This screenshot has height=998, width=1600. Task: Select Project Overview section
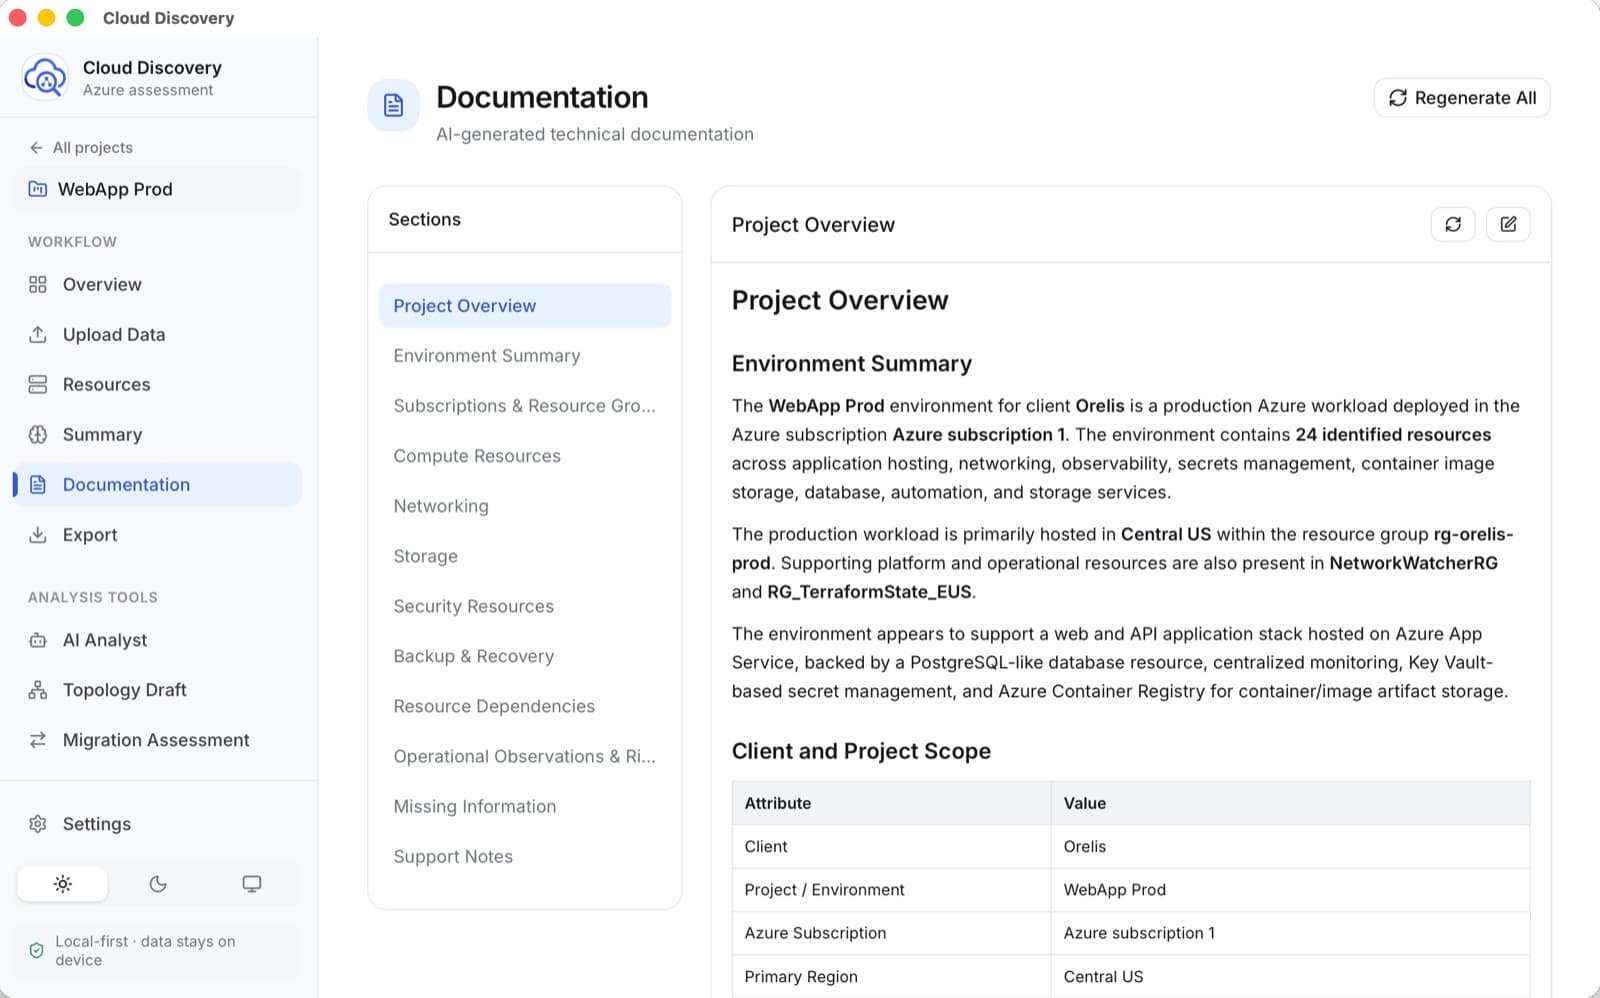[525, 306]
